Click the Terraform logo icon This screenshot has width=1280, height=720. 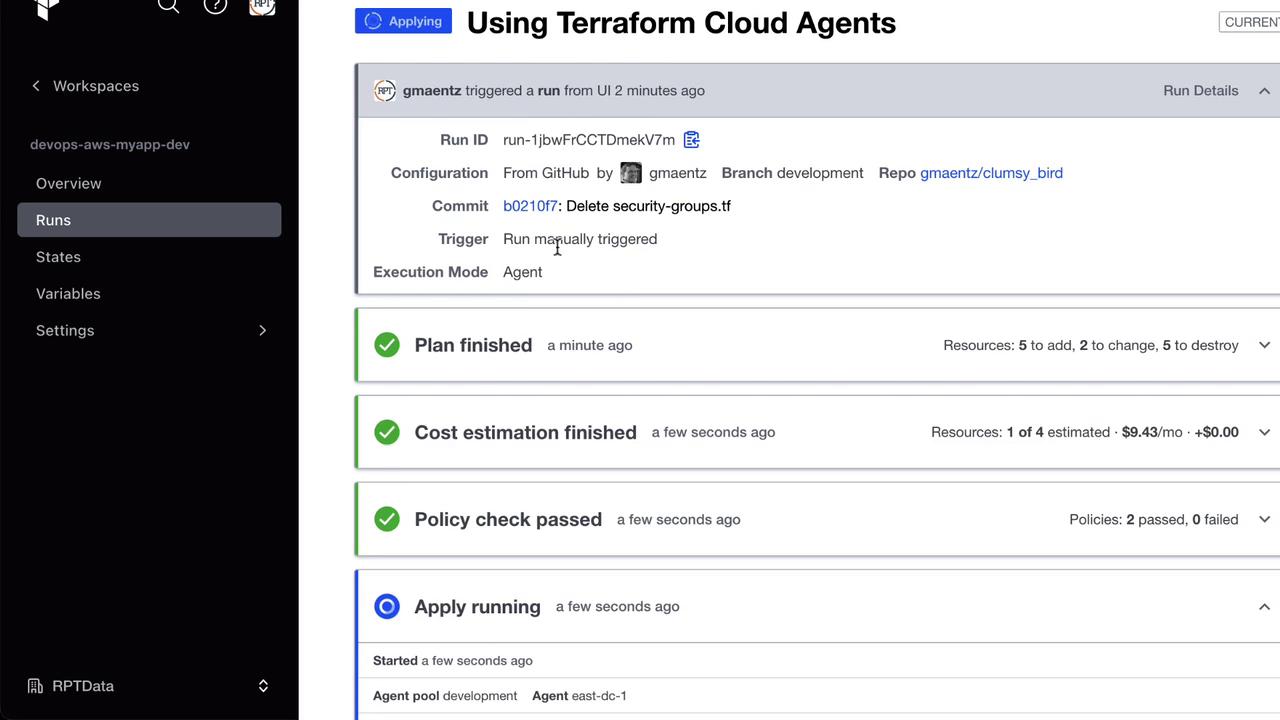(x=46, y=8)
